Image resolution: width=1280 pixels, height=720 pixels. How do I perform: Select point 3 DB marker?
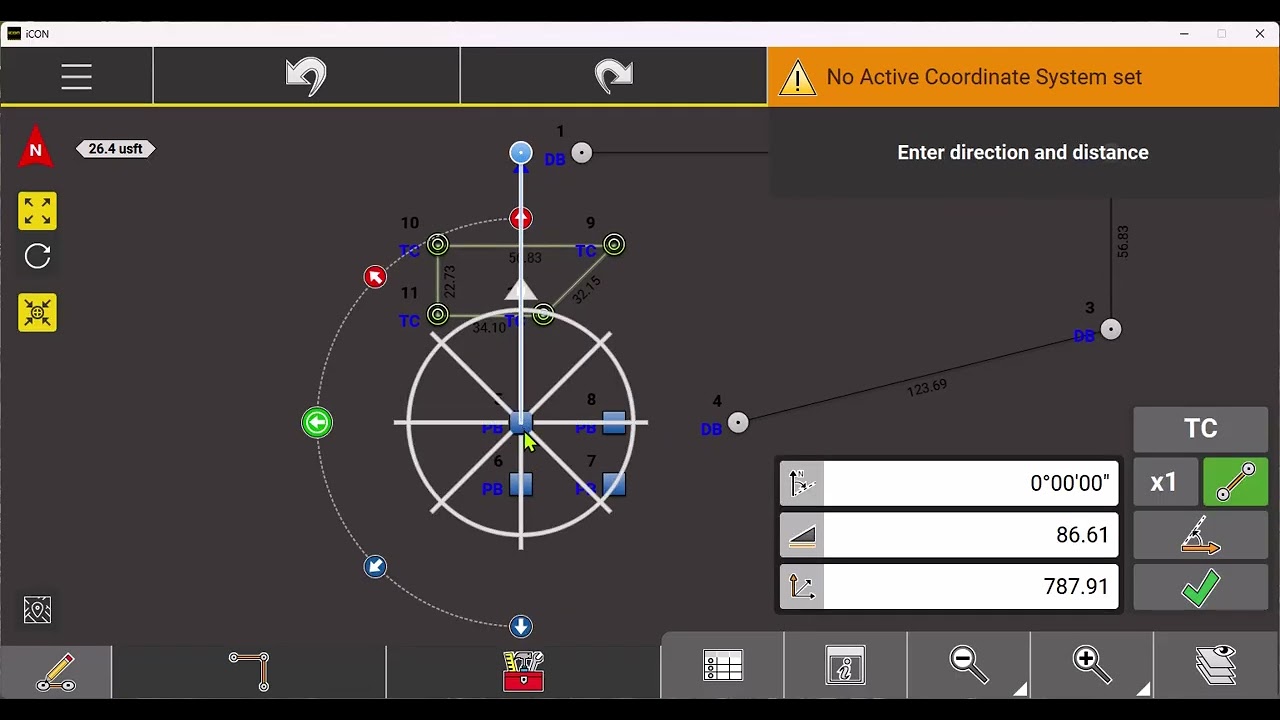(1111, 329)
